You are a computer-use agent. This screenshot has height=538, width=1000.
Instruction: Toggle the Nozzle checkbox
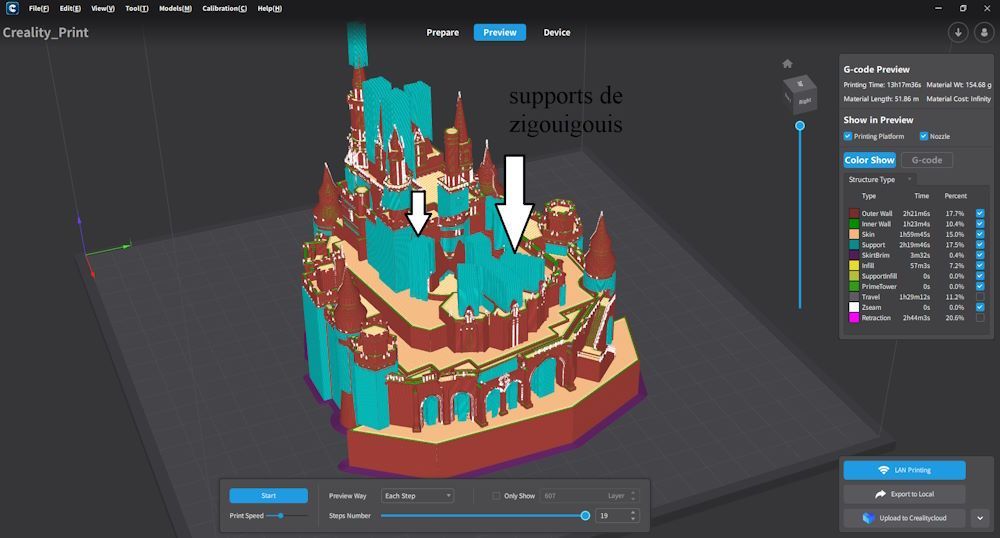(923, 136)
